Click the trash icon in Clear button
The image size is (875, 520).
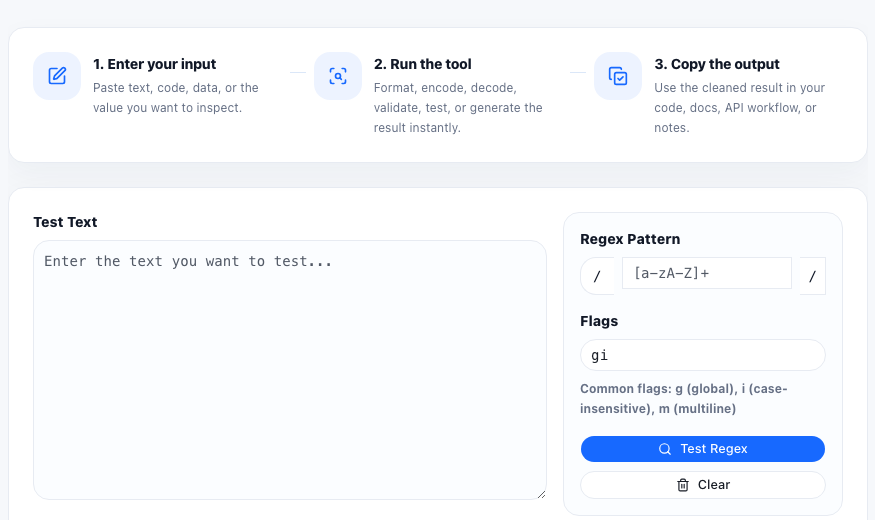pos(682,485)
